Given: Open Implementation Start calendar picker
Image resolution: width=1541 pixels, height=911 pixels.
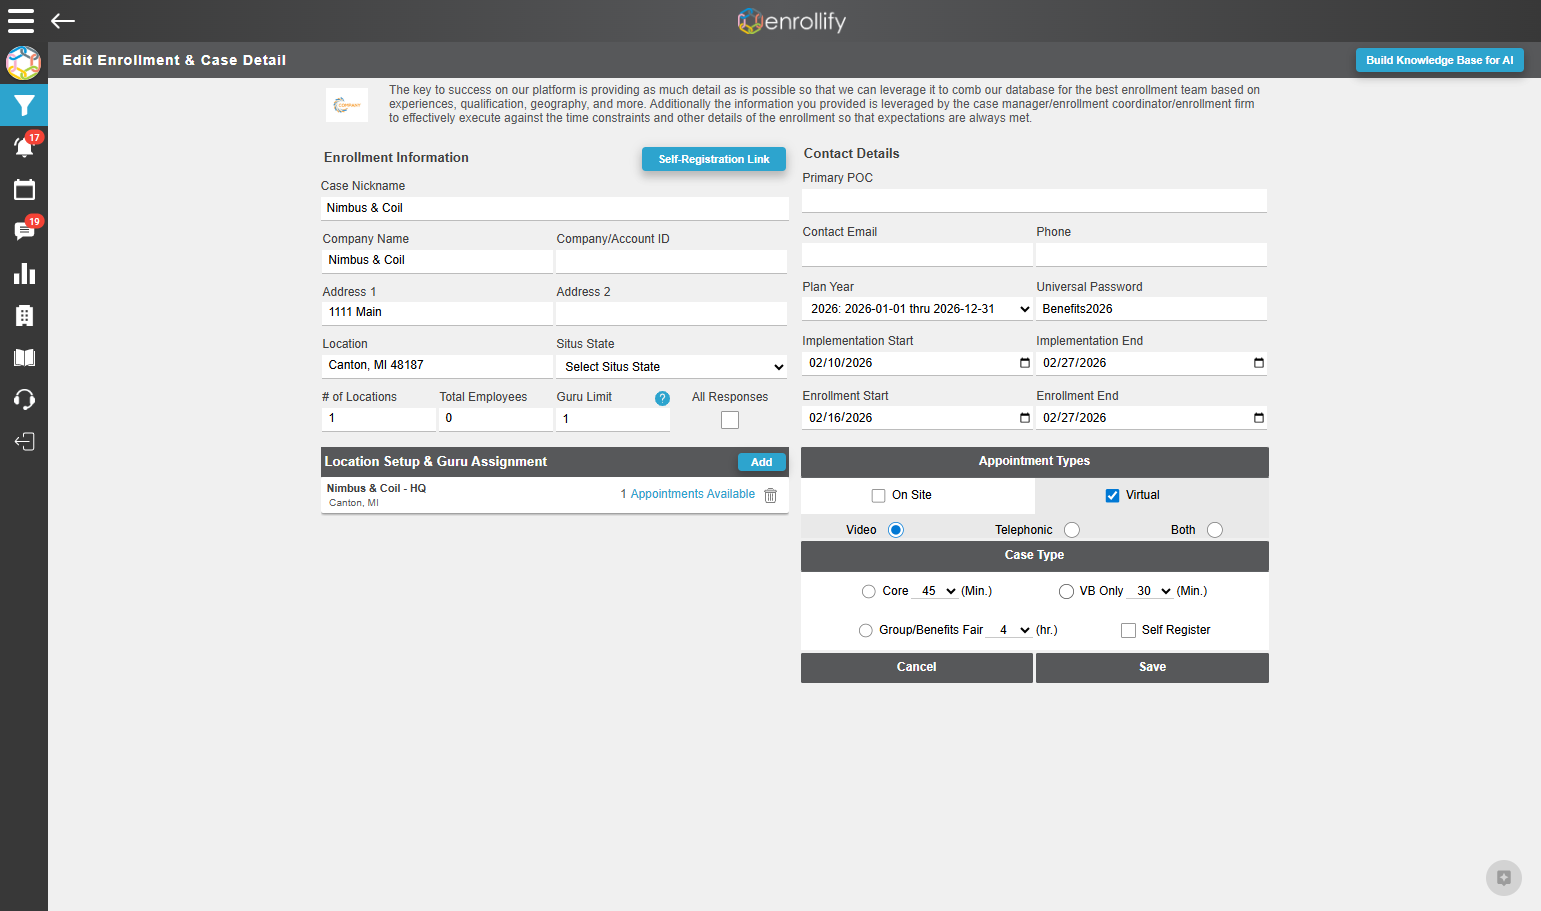Looking at the screenshot, I should (1024, 363).
